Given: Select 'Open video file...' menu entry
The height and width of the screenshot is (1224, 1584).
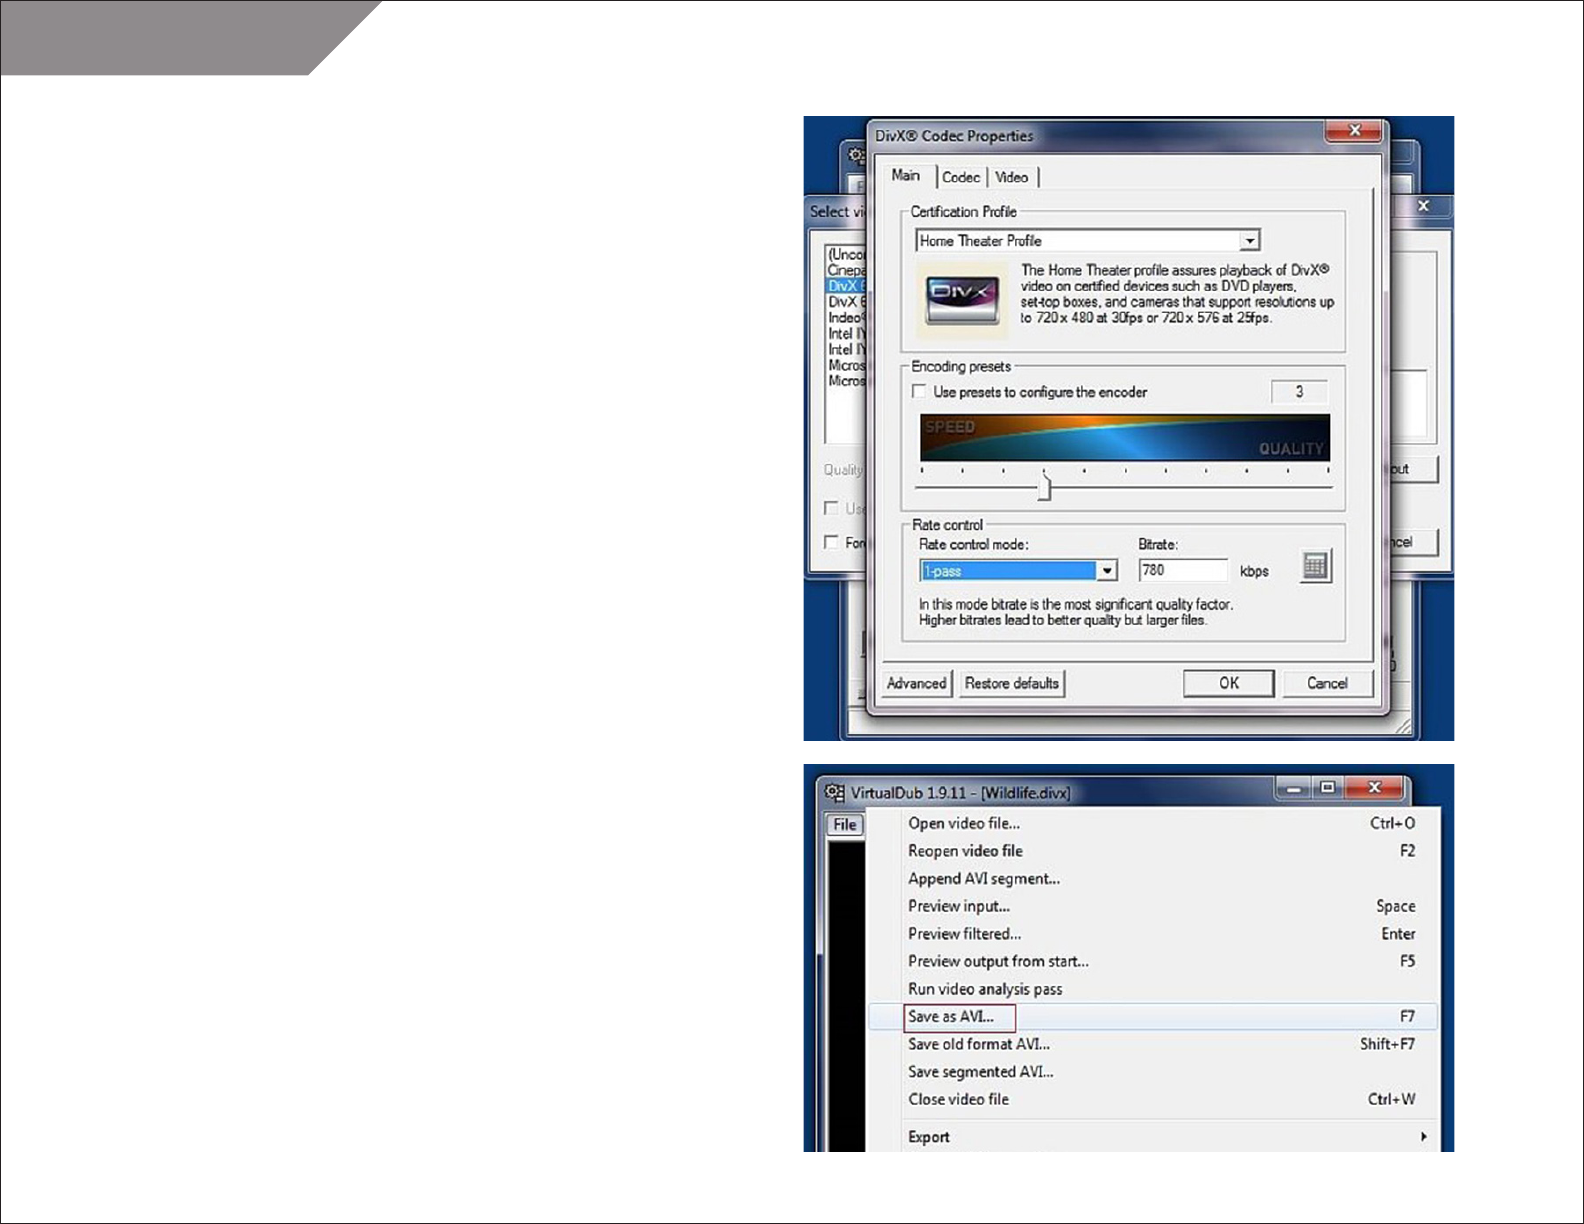Looking at the screenshot, I should tap(963, 824).
